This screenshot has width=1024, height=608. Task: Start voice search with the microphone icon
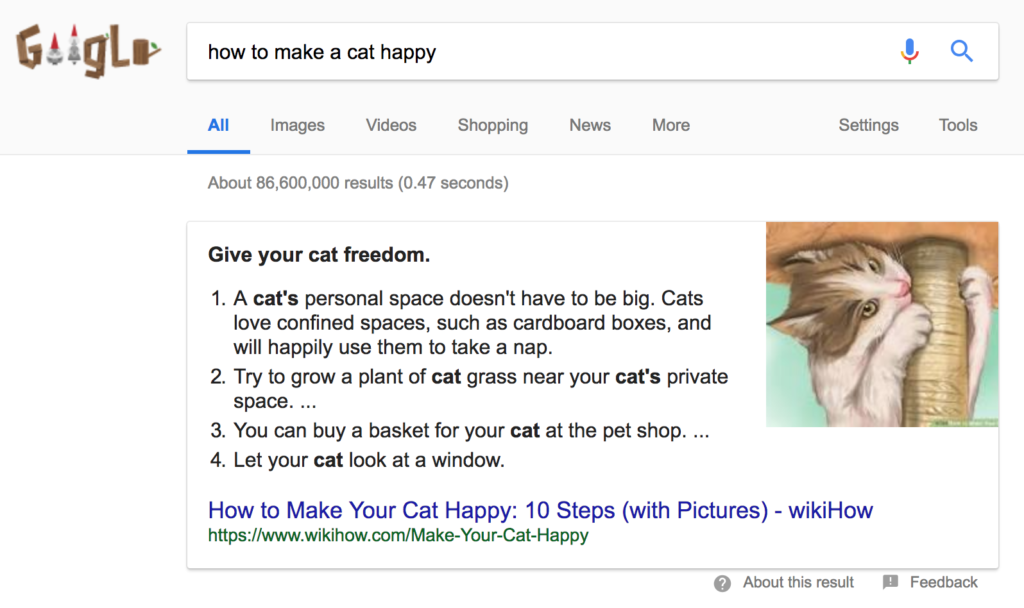pos(909,51)
